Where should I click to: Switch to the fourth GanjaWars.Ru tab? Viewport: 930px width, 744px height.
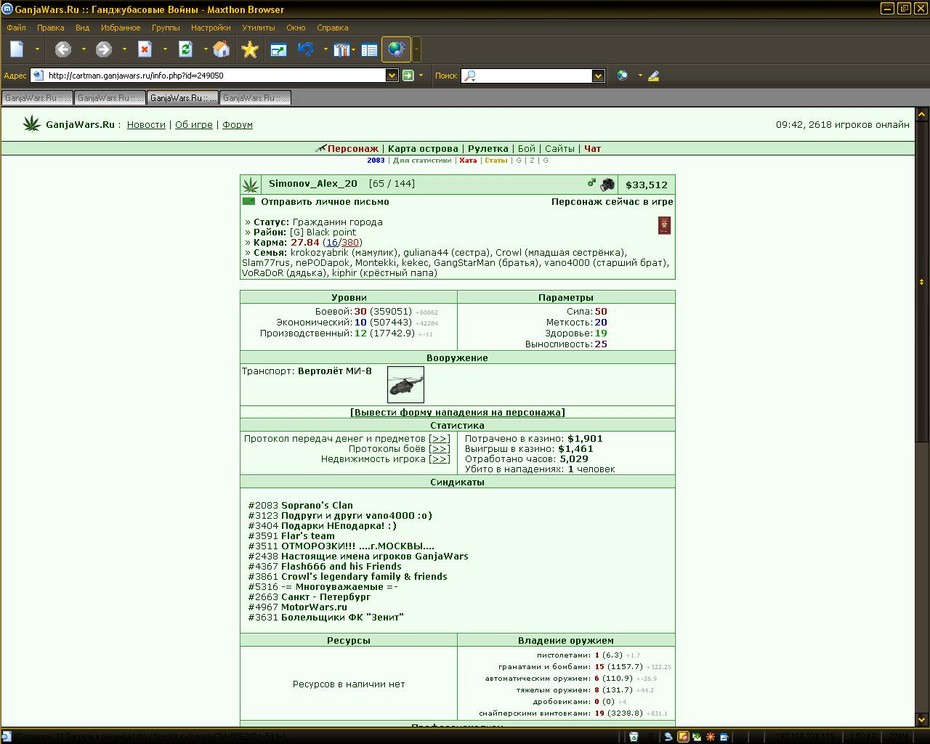(255, 98)
